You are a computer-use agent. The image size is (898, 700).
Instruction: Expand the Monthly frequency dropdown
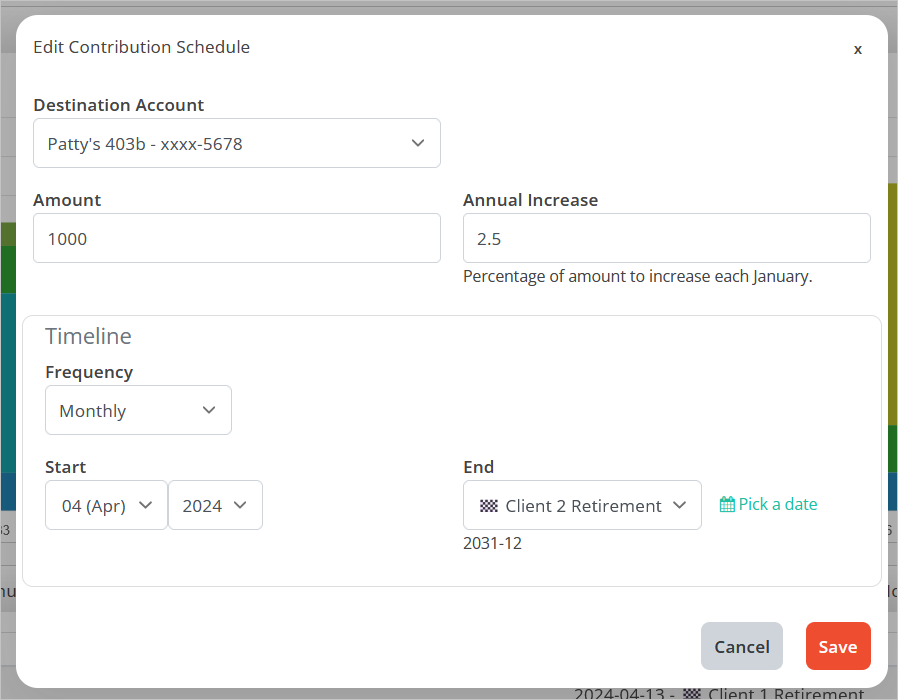click(138, 411)
